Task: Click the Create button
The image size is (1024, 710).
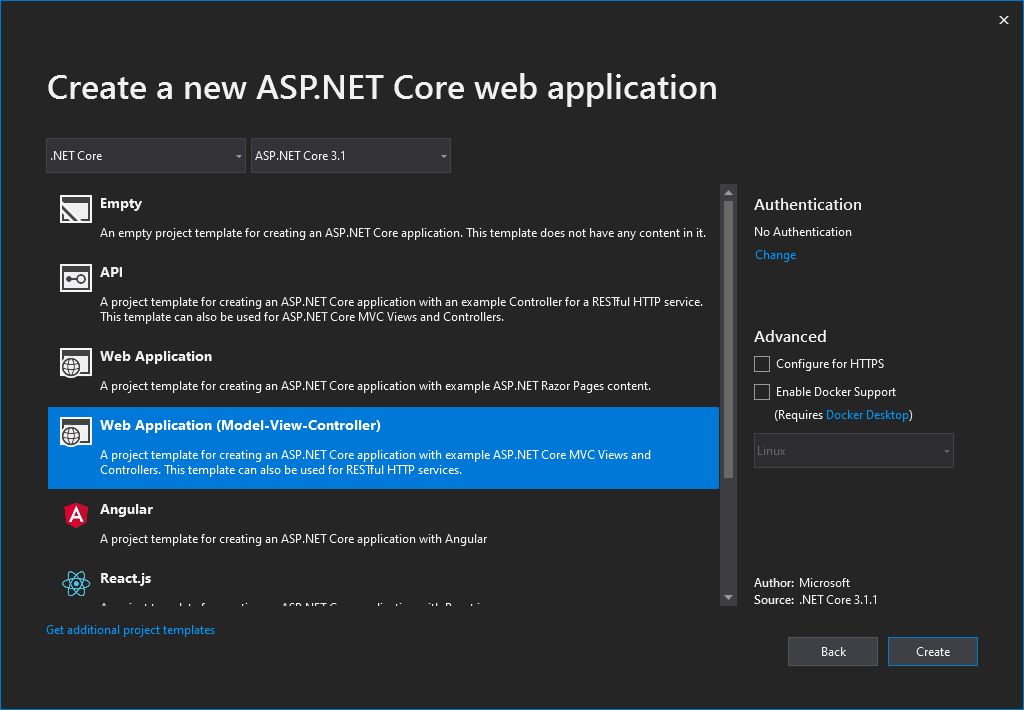Action: tap(932, 651)
